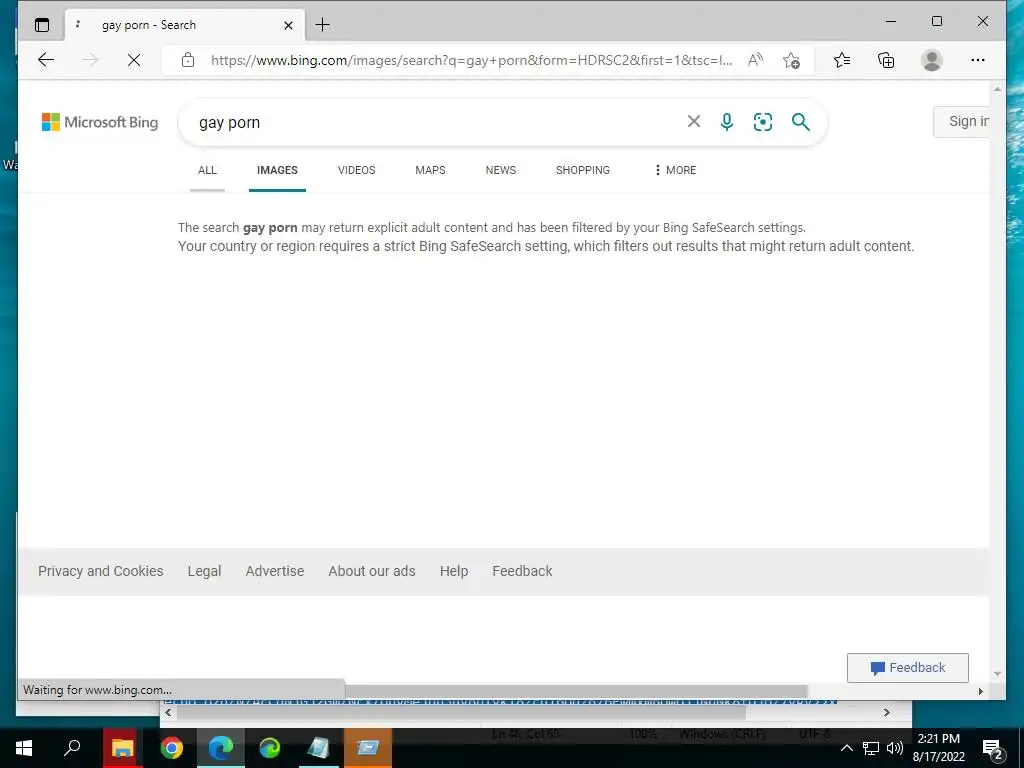The height and width of the screenshot is (768, 1024).
Task: Open the MAPS tab
Action: 430,170
